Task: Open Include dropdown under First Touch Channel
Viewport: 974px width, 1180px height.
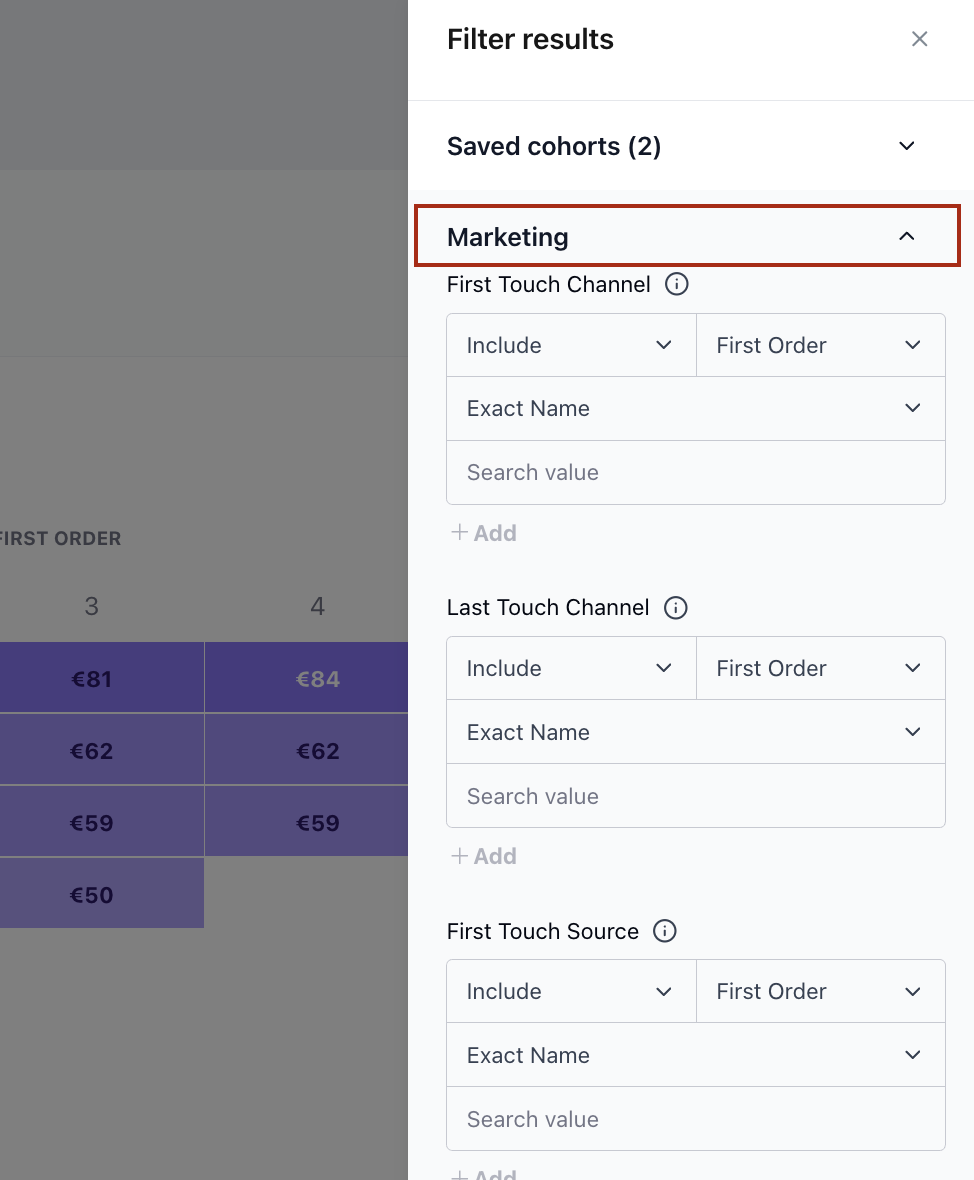Action: 571,346
